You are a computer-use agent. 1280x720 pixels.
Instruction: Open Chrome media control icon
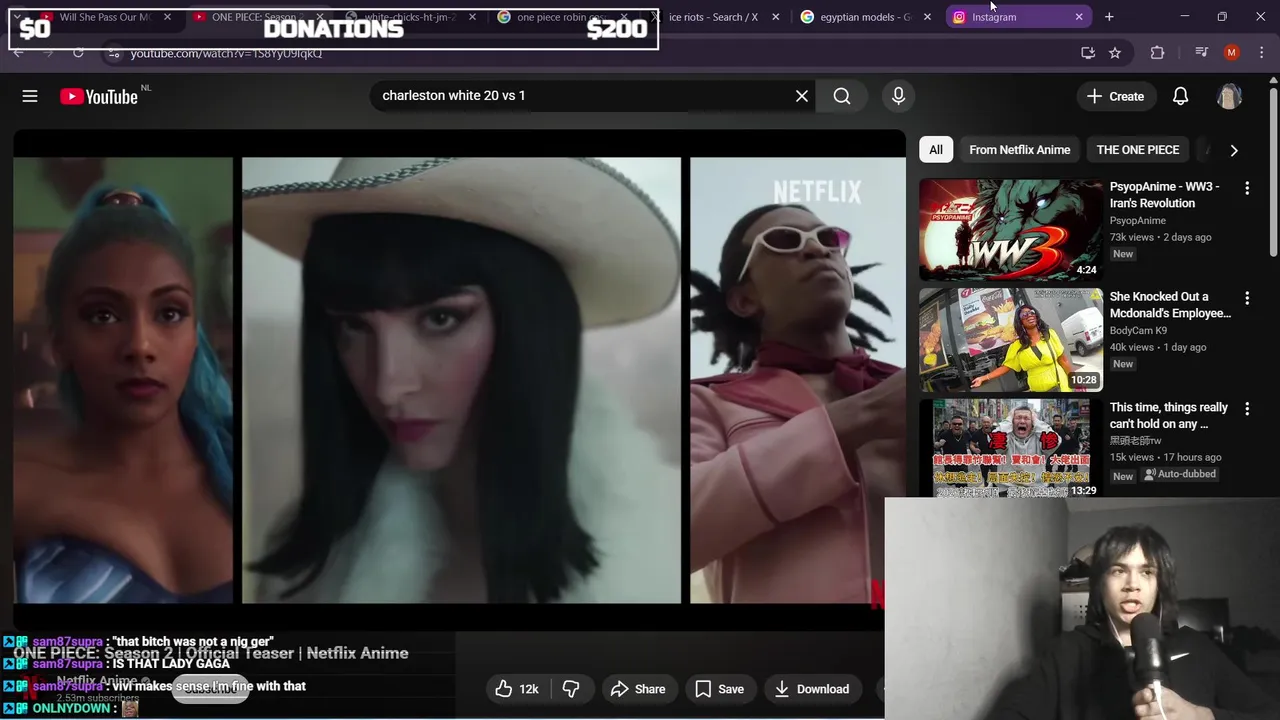(1202, 53)
